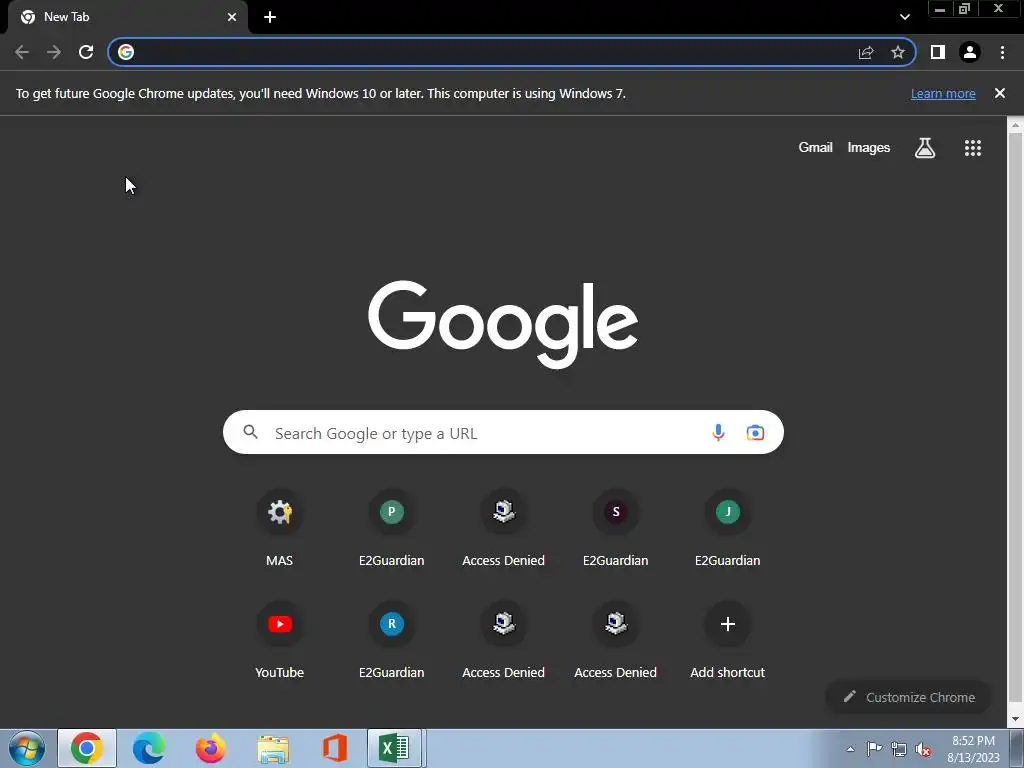Click the muted volume tray icon

pyautogui.click(x=923, y=749)
